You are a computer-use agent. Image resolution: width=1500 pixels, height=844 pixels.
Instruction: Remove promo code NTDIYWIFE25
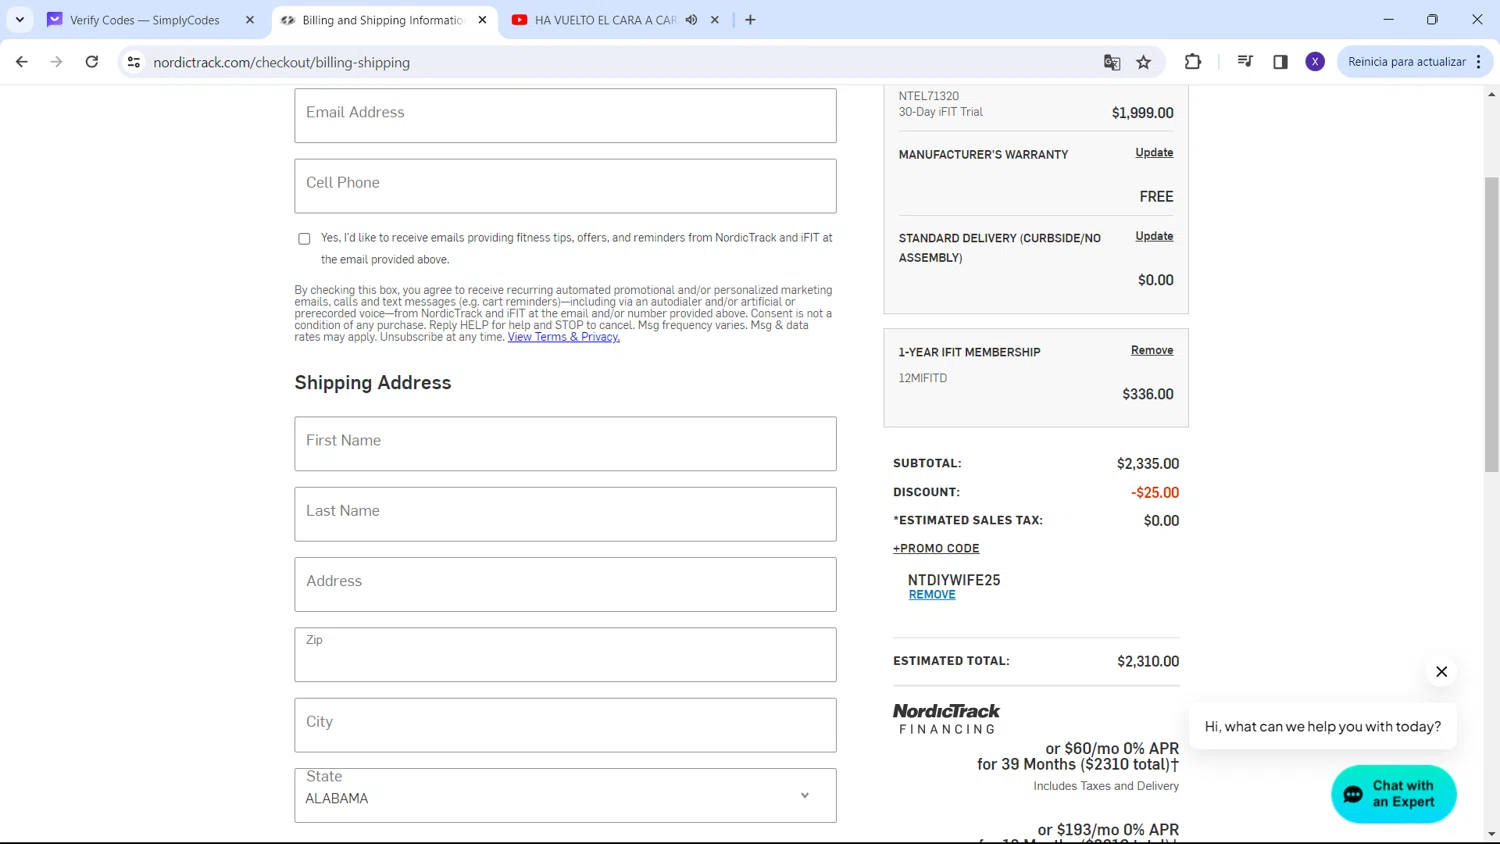click(932, 594)
